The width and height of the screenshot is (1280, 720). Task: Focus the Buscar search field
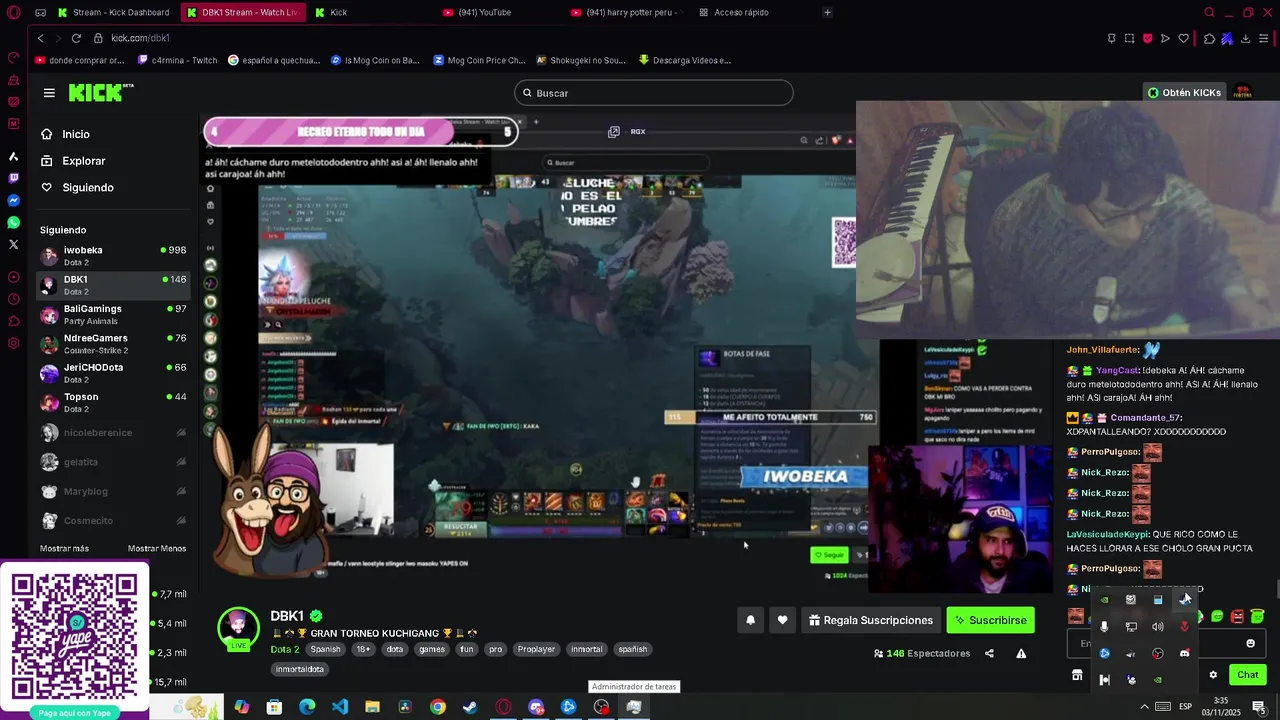tap(654, 93)
